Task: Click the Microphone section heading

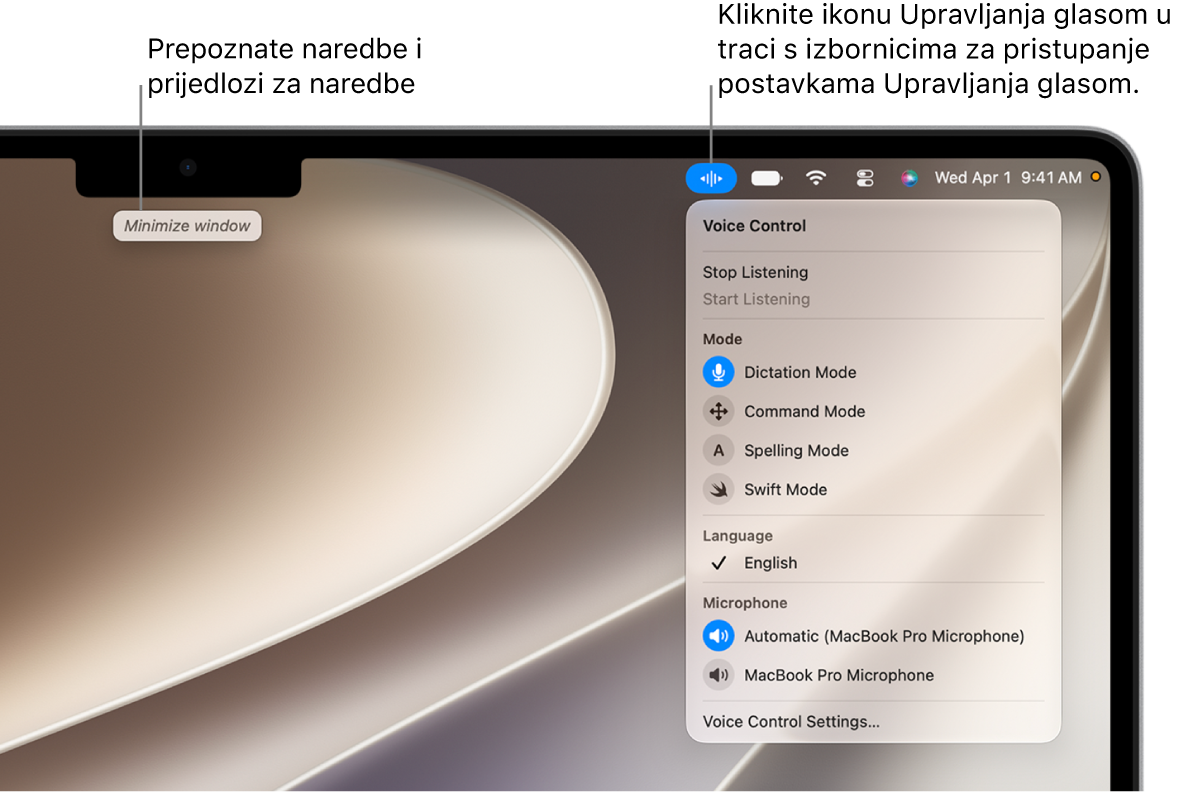Action: pos(745,602)
